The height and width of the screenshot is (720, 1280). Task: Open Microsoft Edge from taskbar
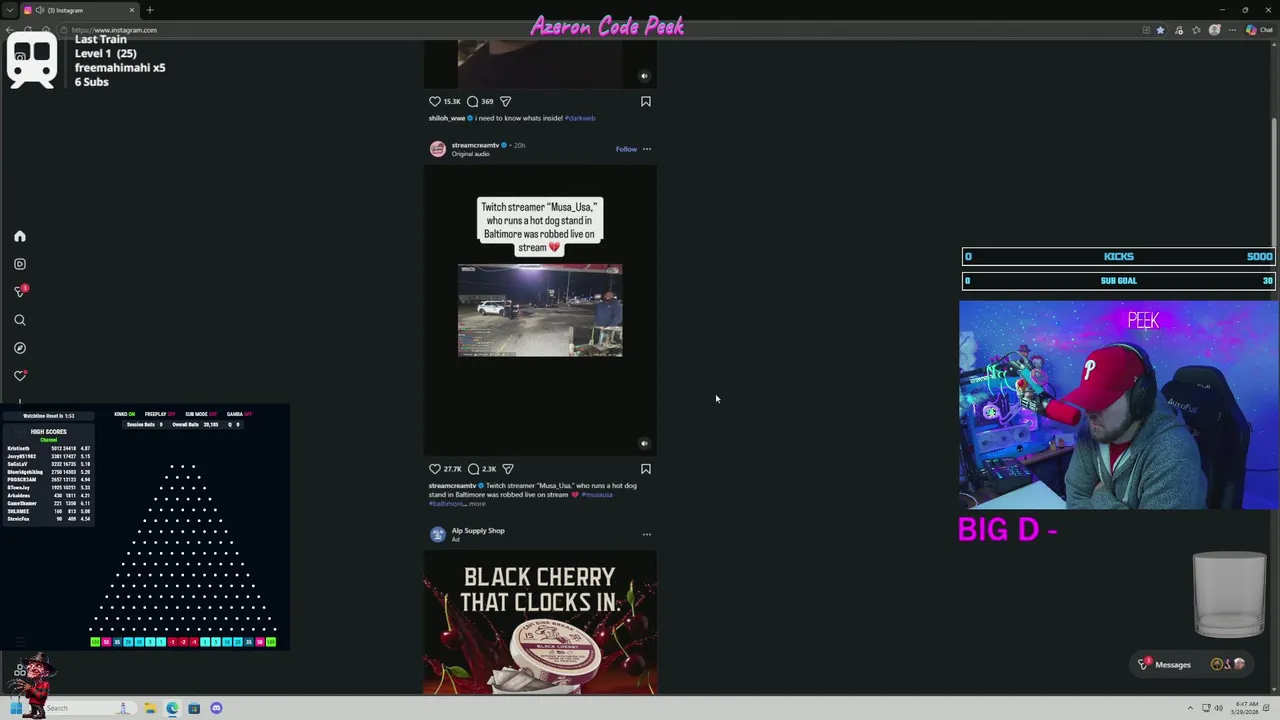pos(172,708)
